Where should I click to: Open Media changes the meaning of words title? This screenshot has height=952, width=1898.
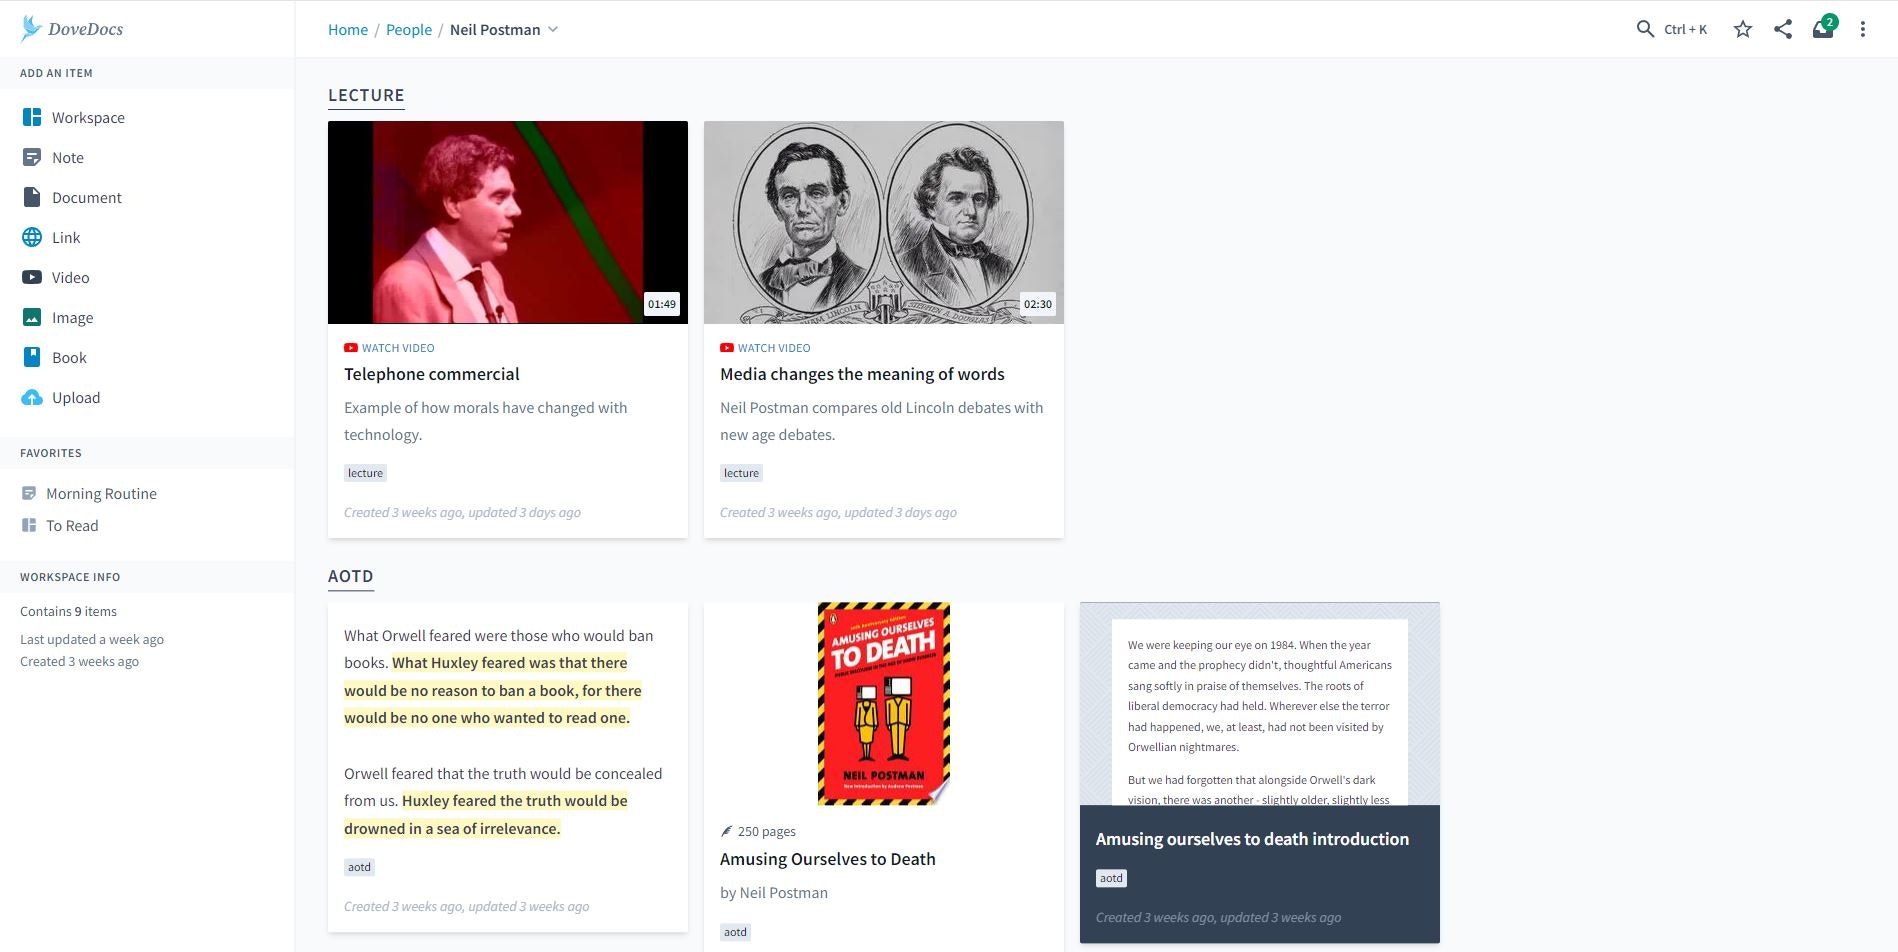tap(862, 374)
